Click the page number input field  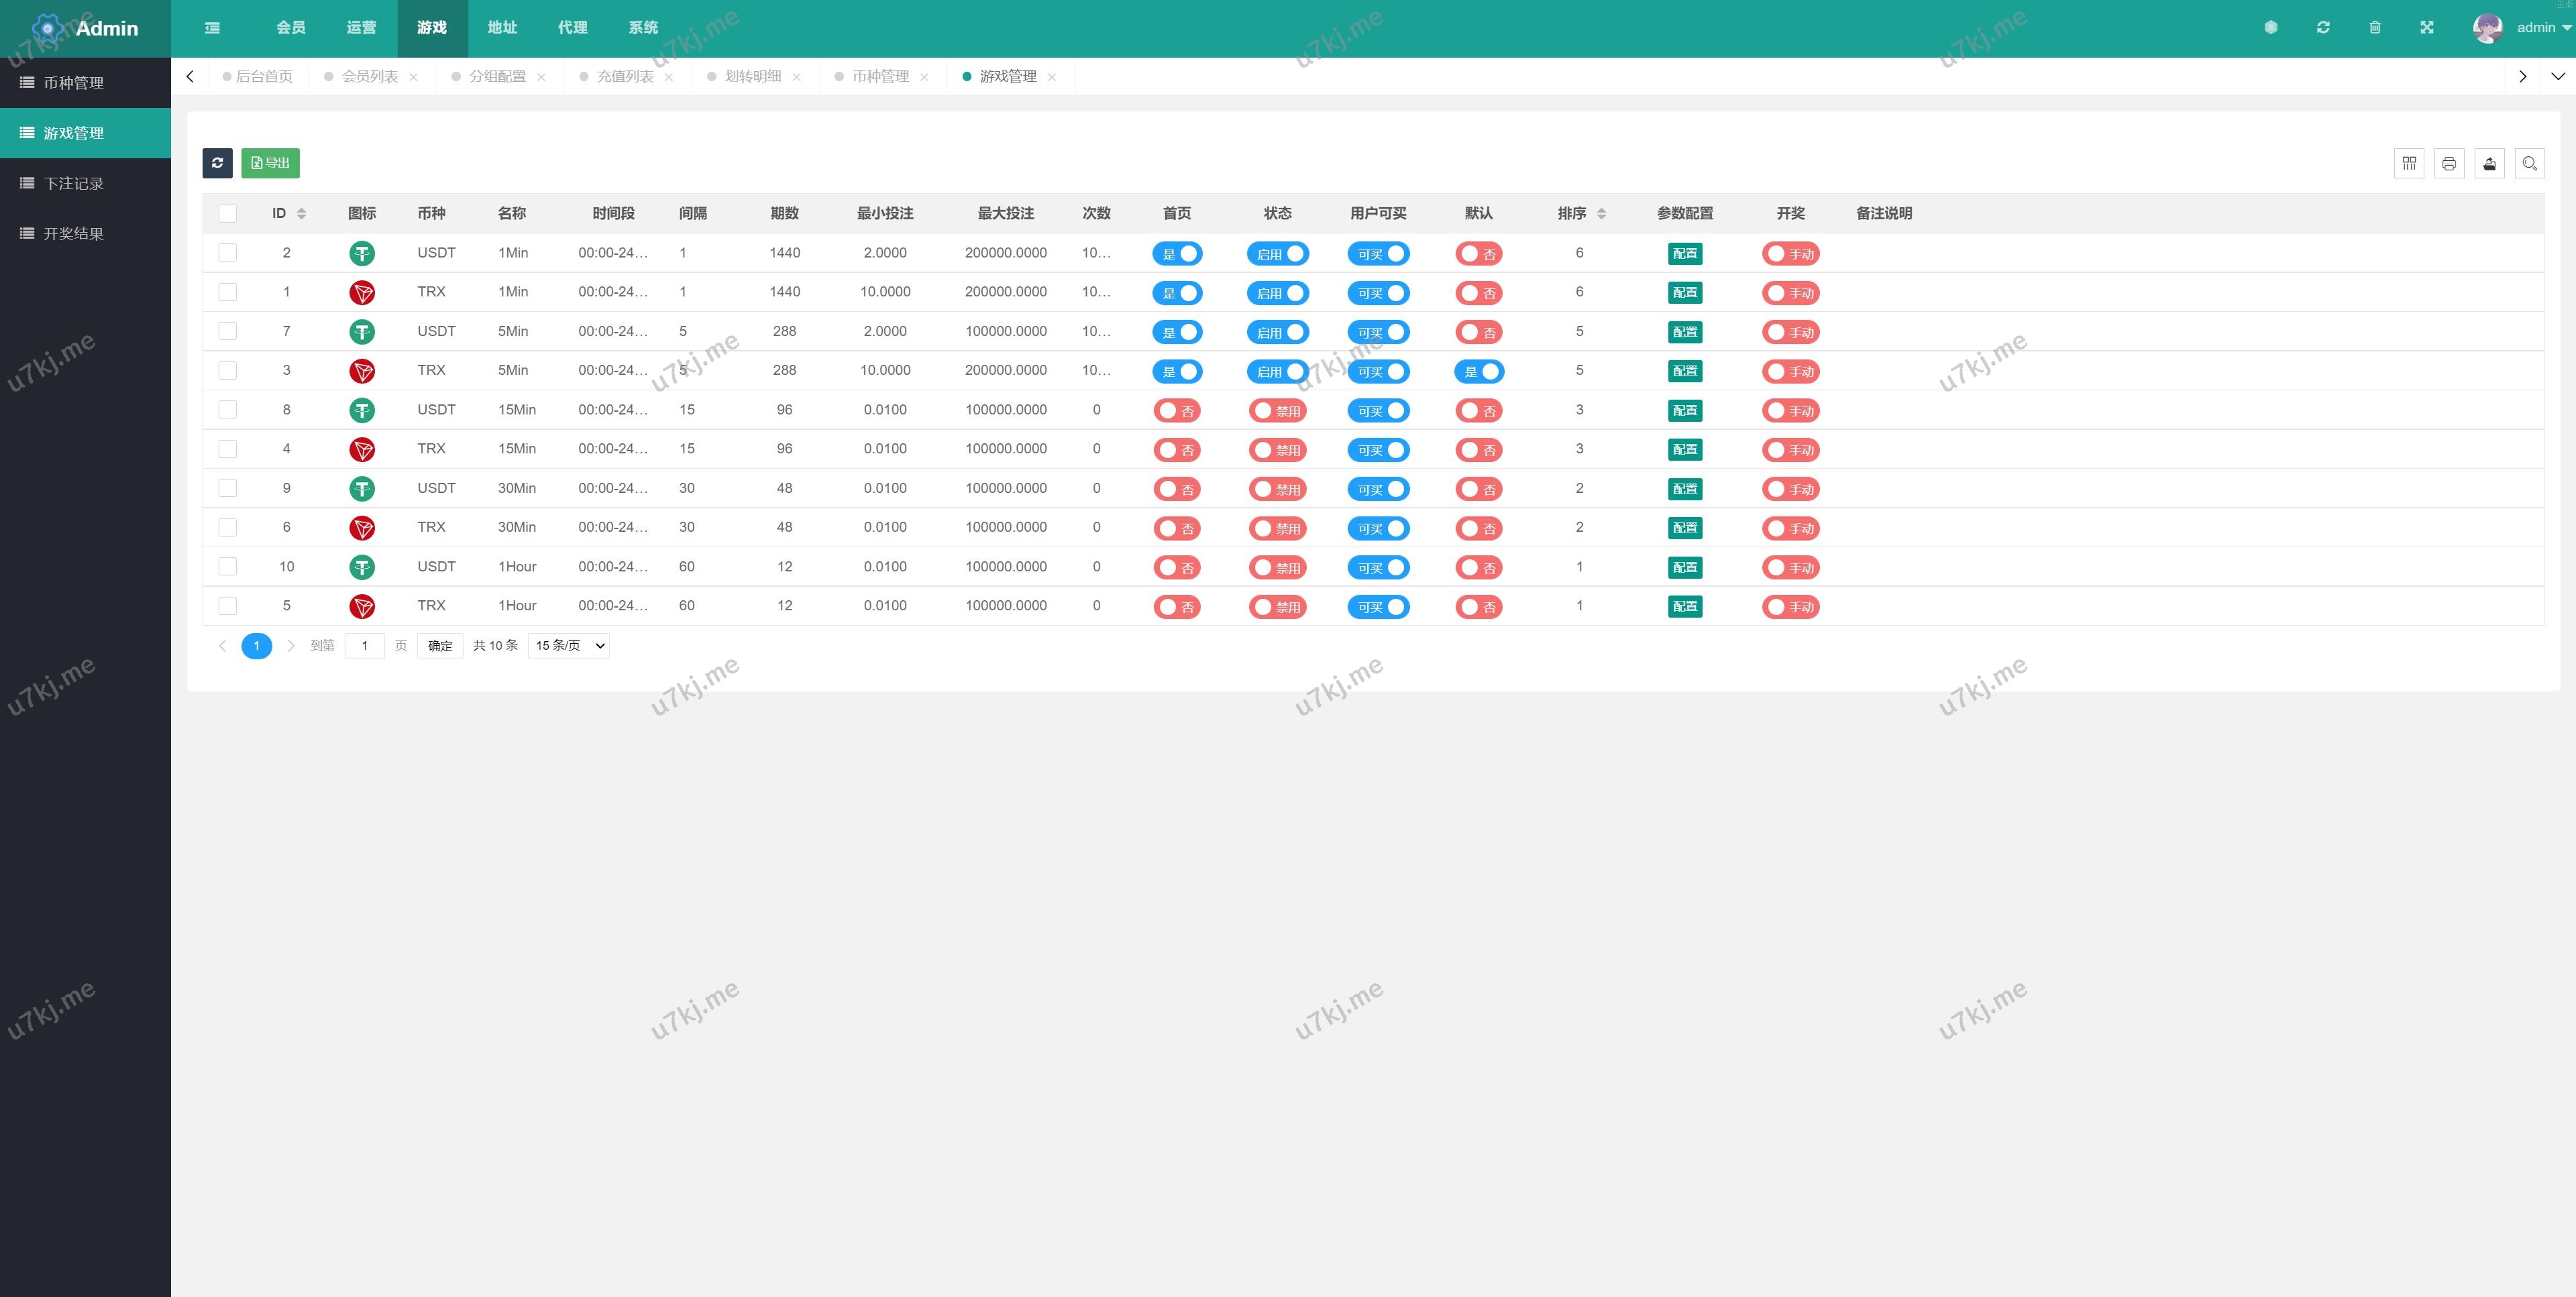364,646
